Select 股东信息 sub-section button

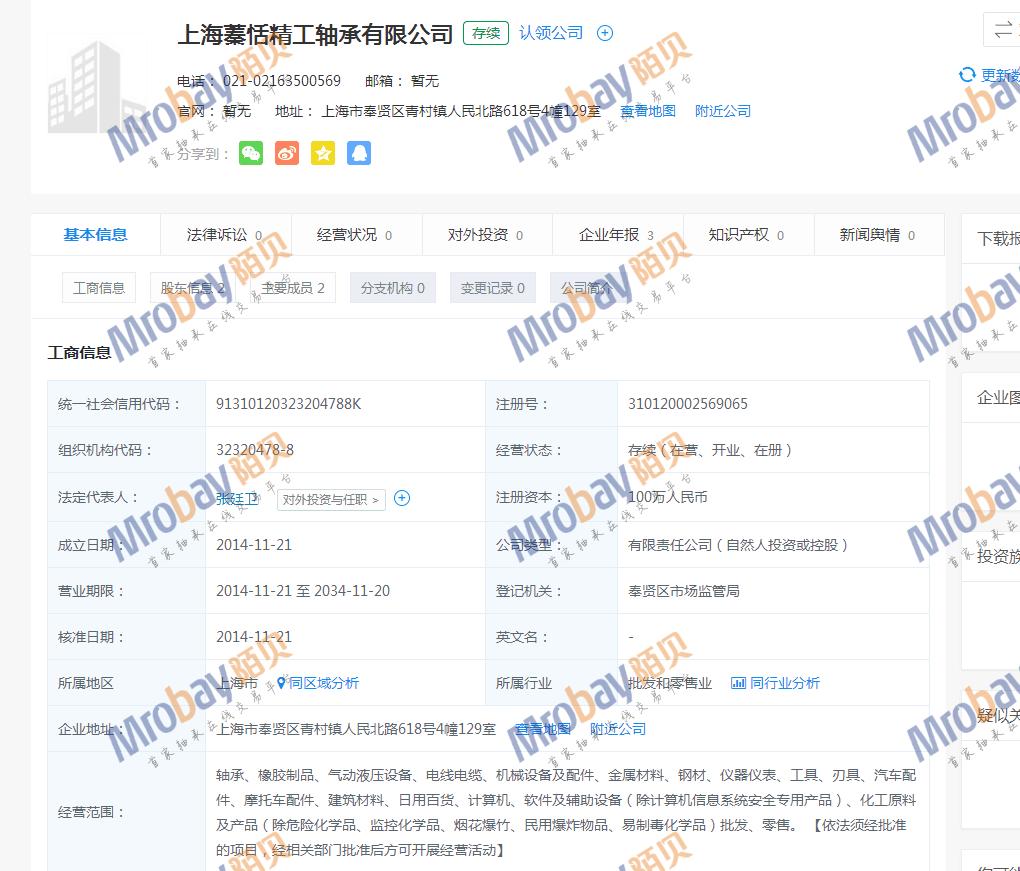click(x=193, y=288)
